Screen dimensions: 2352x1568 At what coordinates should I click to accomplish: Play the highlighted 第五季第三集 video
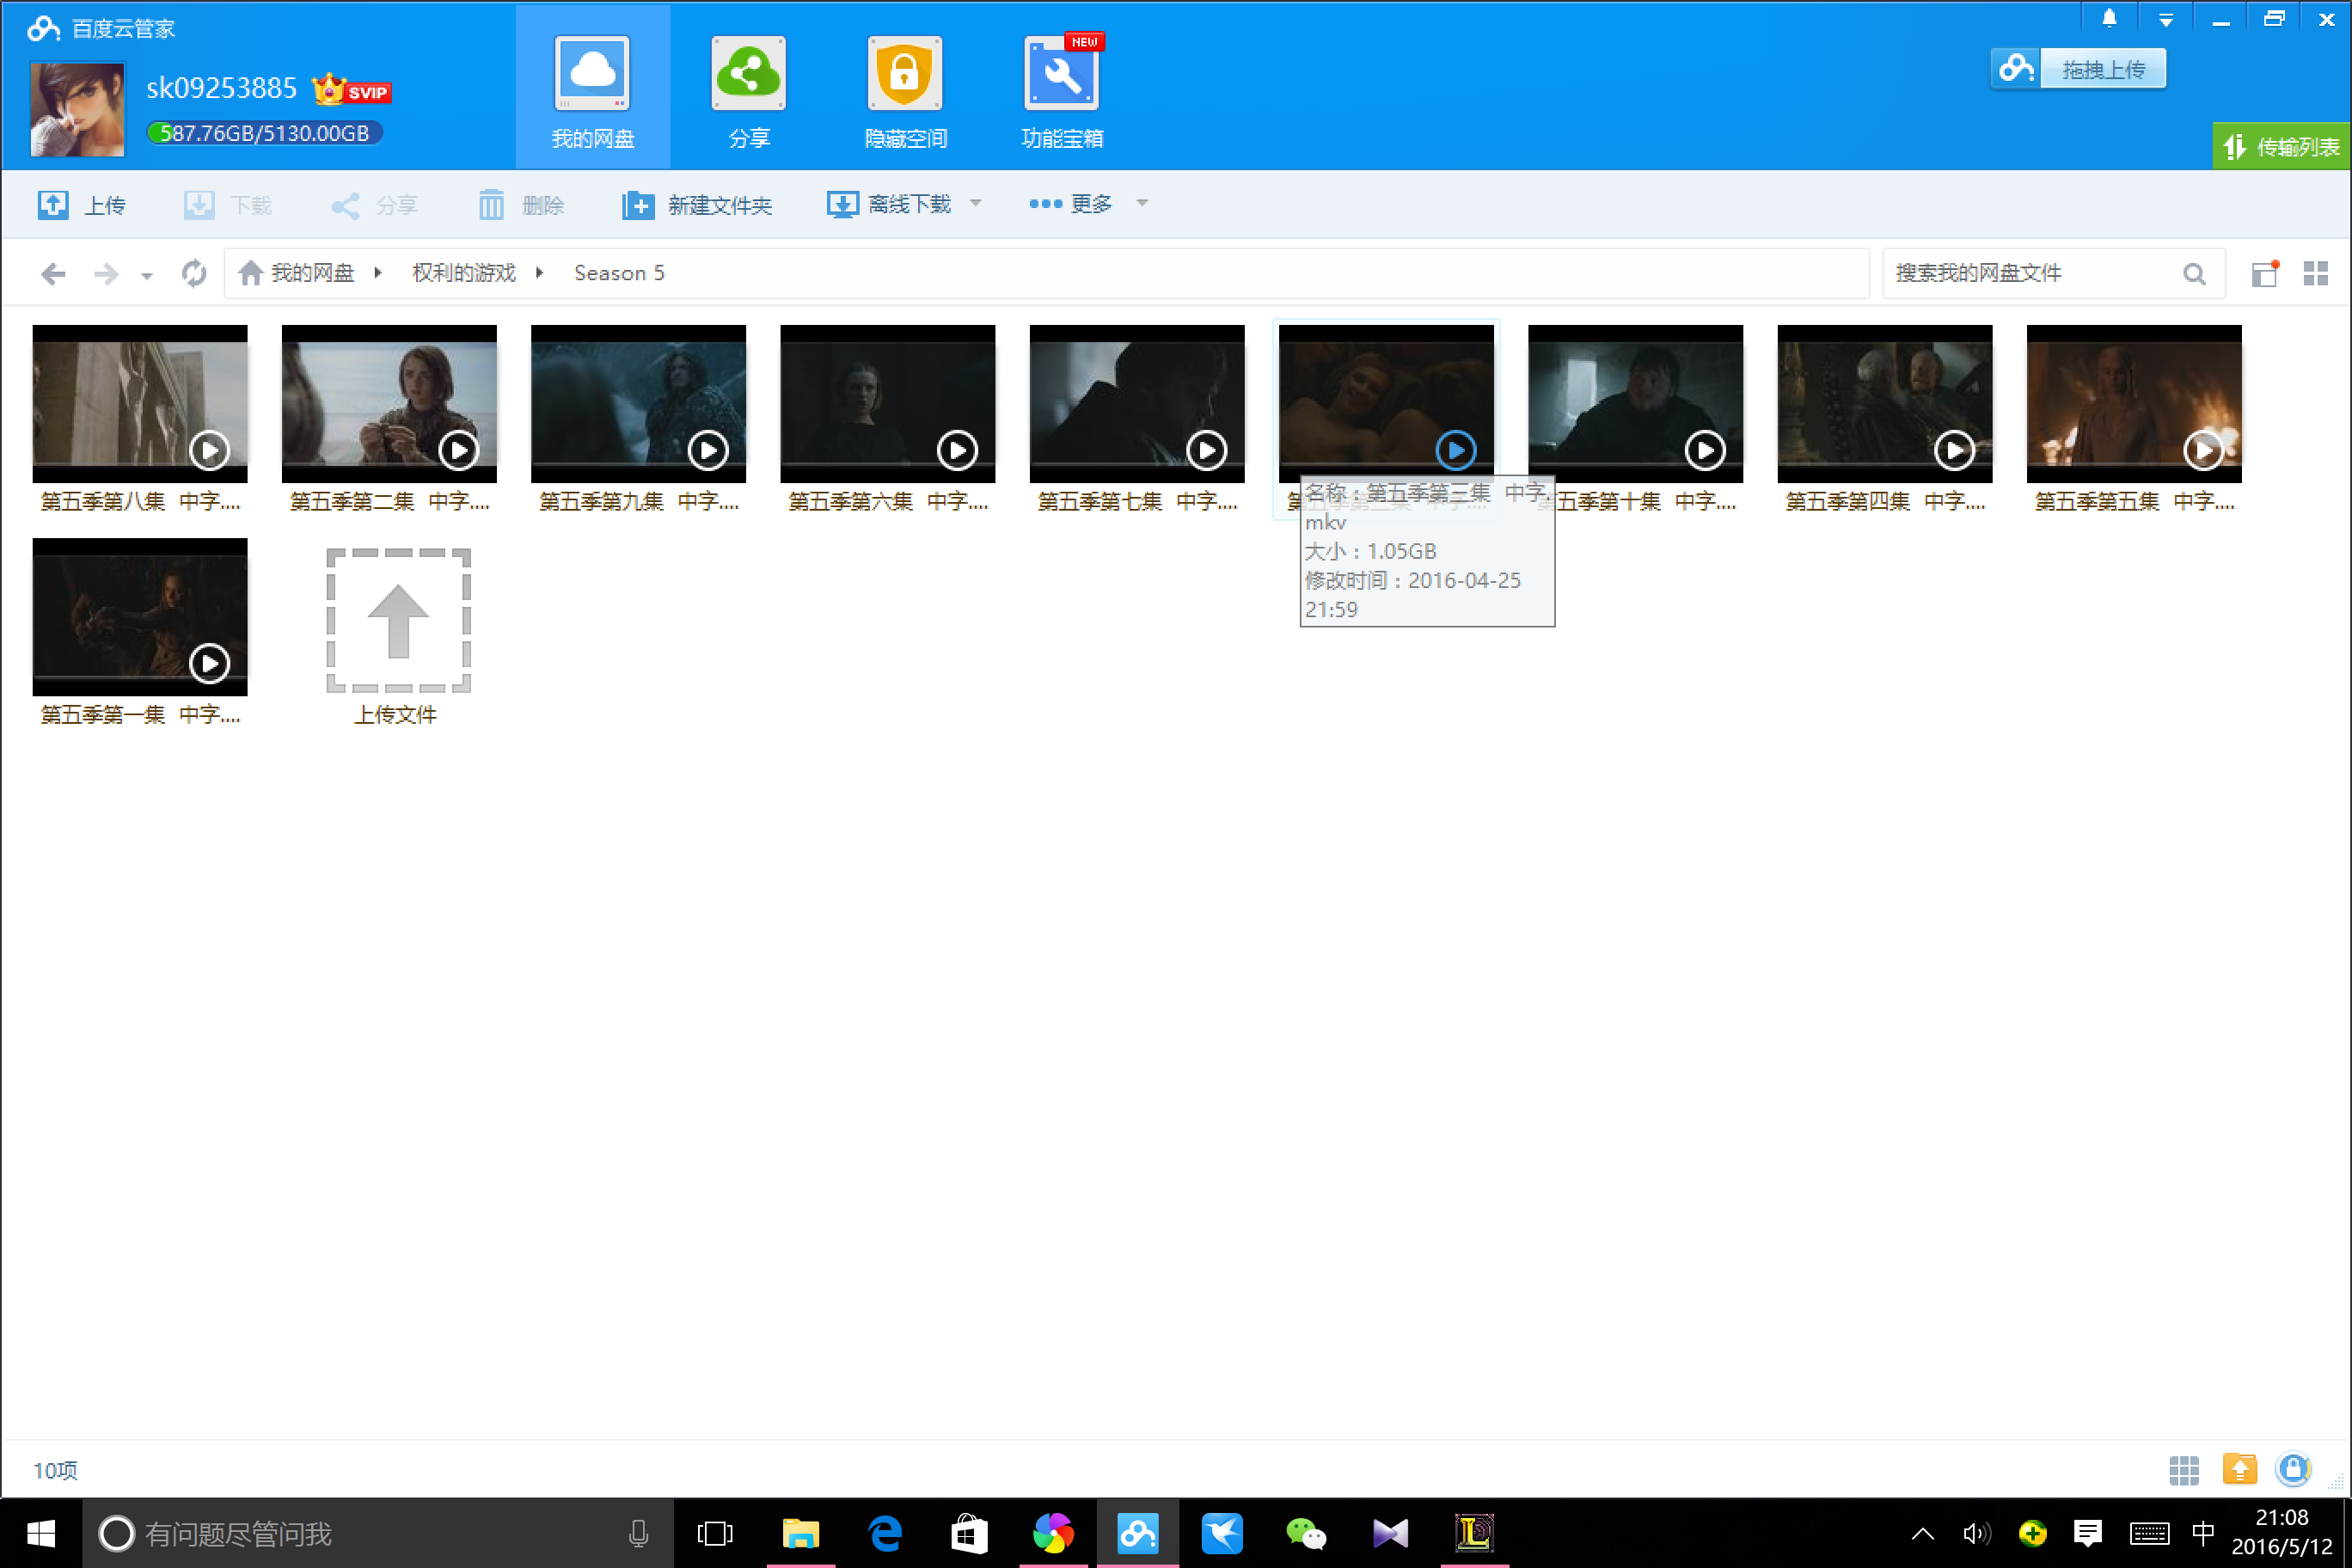point(1456,450)
